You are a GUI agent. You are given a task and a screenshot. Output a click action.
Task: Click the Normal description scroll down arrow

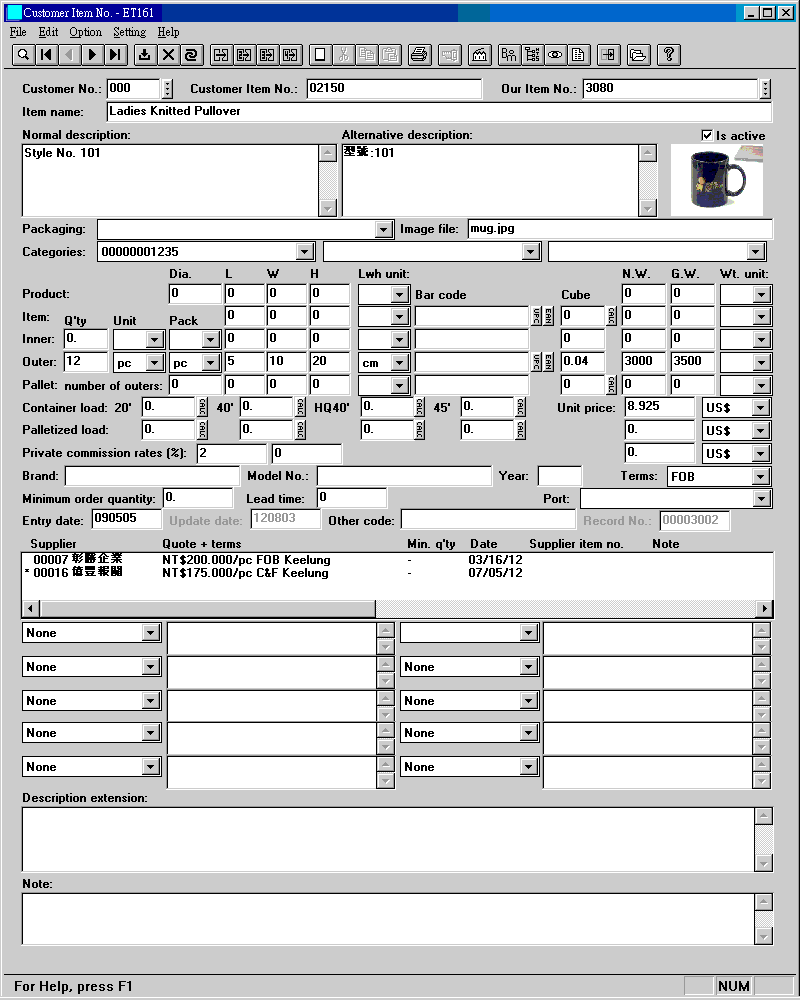pyautogui.click(x=327, y=208)
